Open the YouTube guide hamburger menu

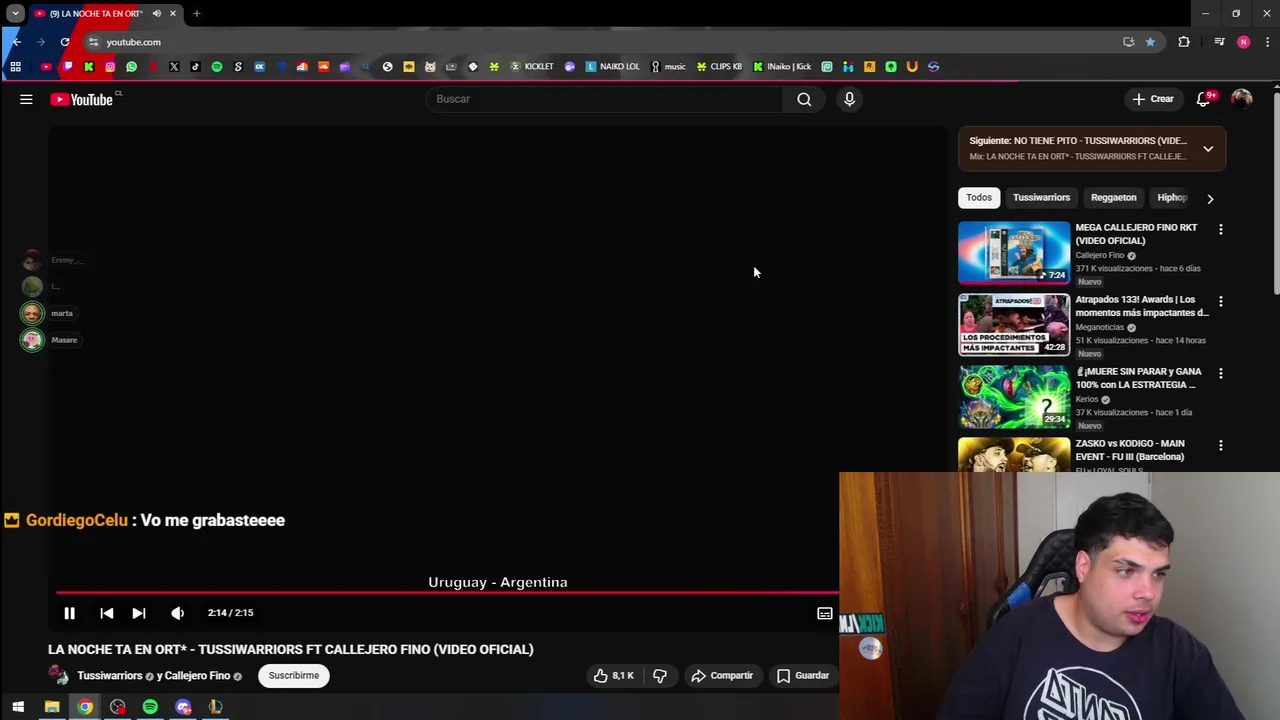(26, 99)
